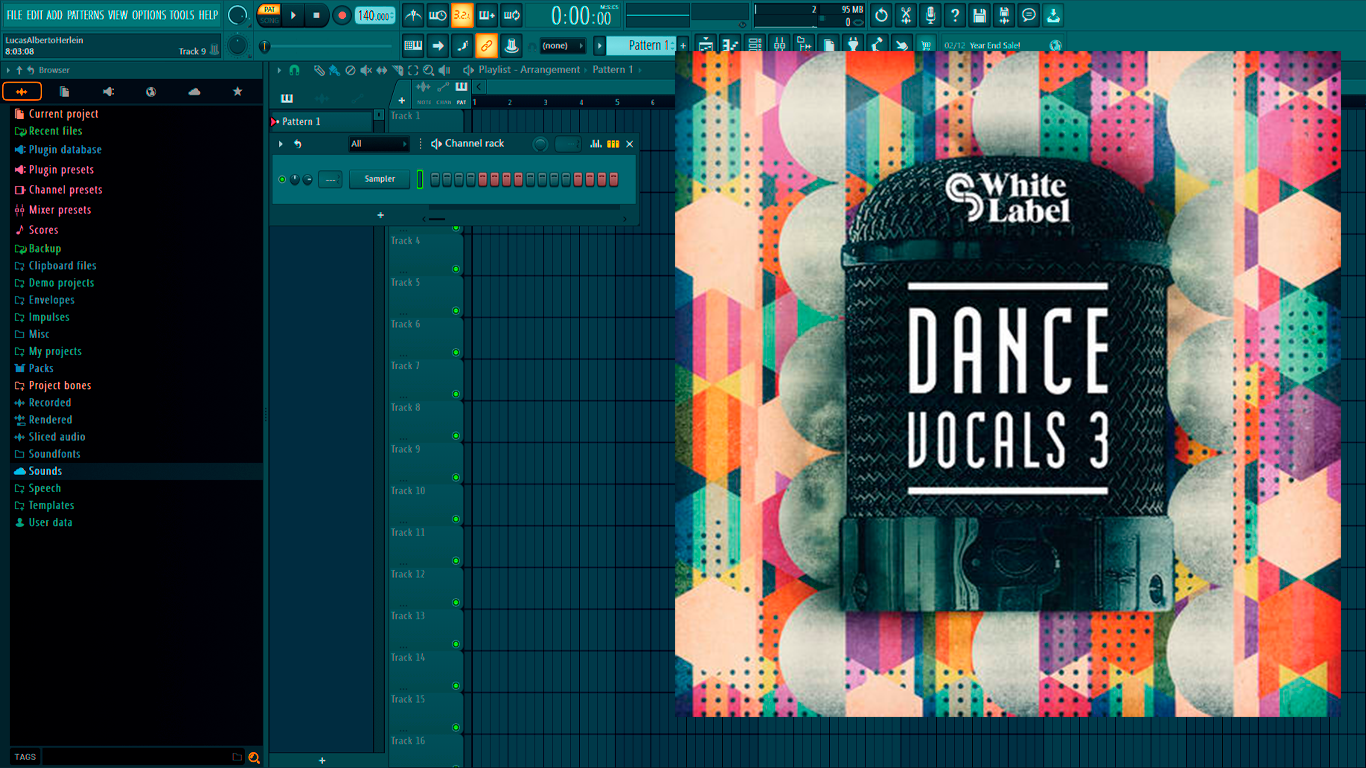The height and width of the screenshot is (768, 1366).
Task: Open the snap selector showing (none)
Action: (563, 46)
